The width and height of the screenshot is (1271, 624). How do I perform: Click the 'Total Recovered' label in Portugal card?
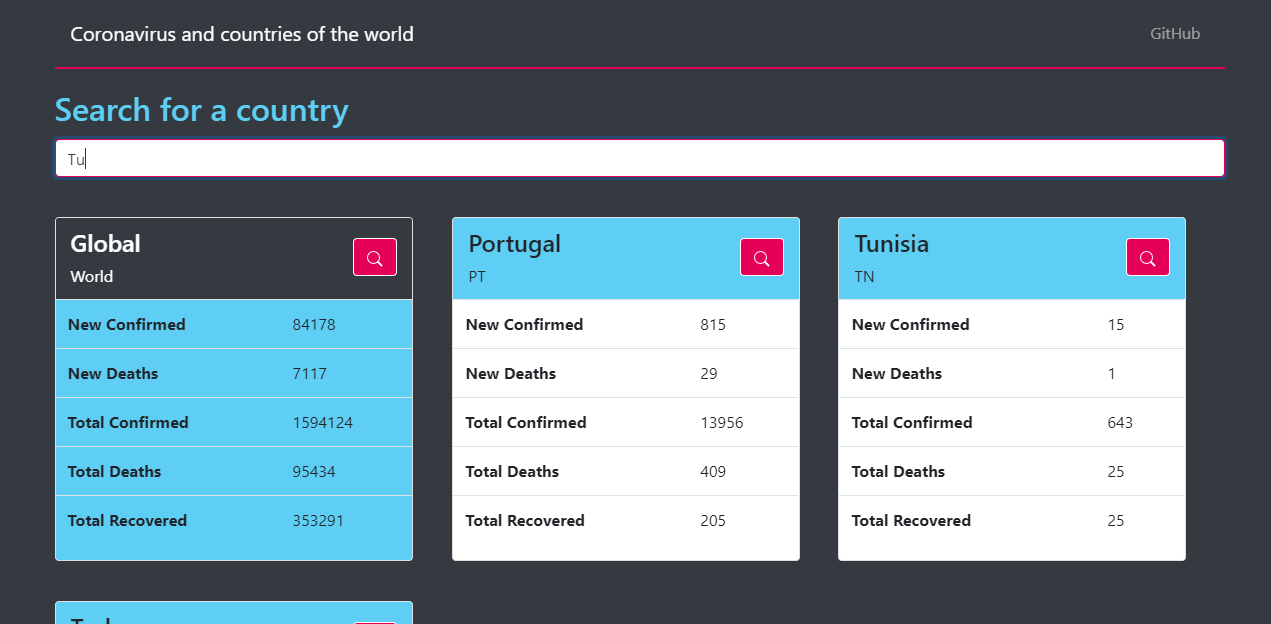tap(525, 521)
